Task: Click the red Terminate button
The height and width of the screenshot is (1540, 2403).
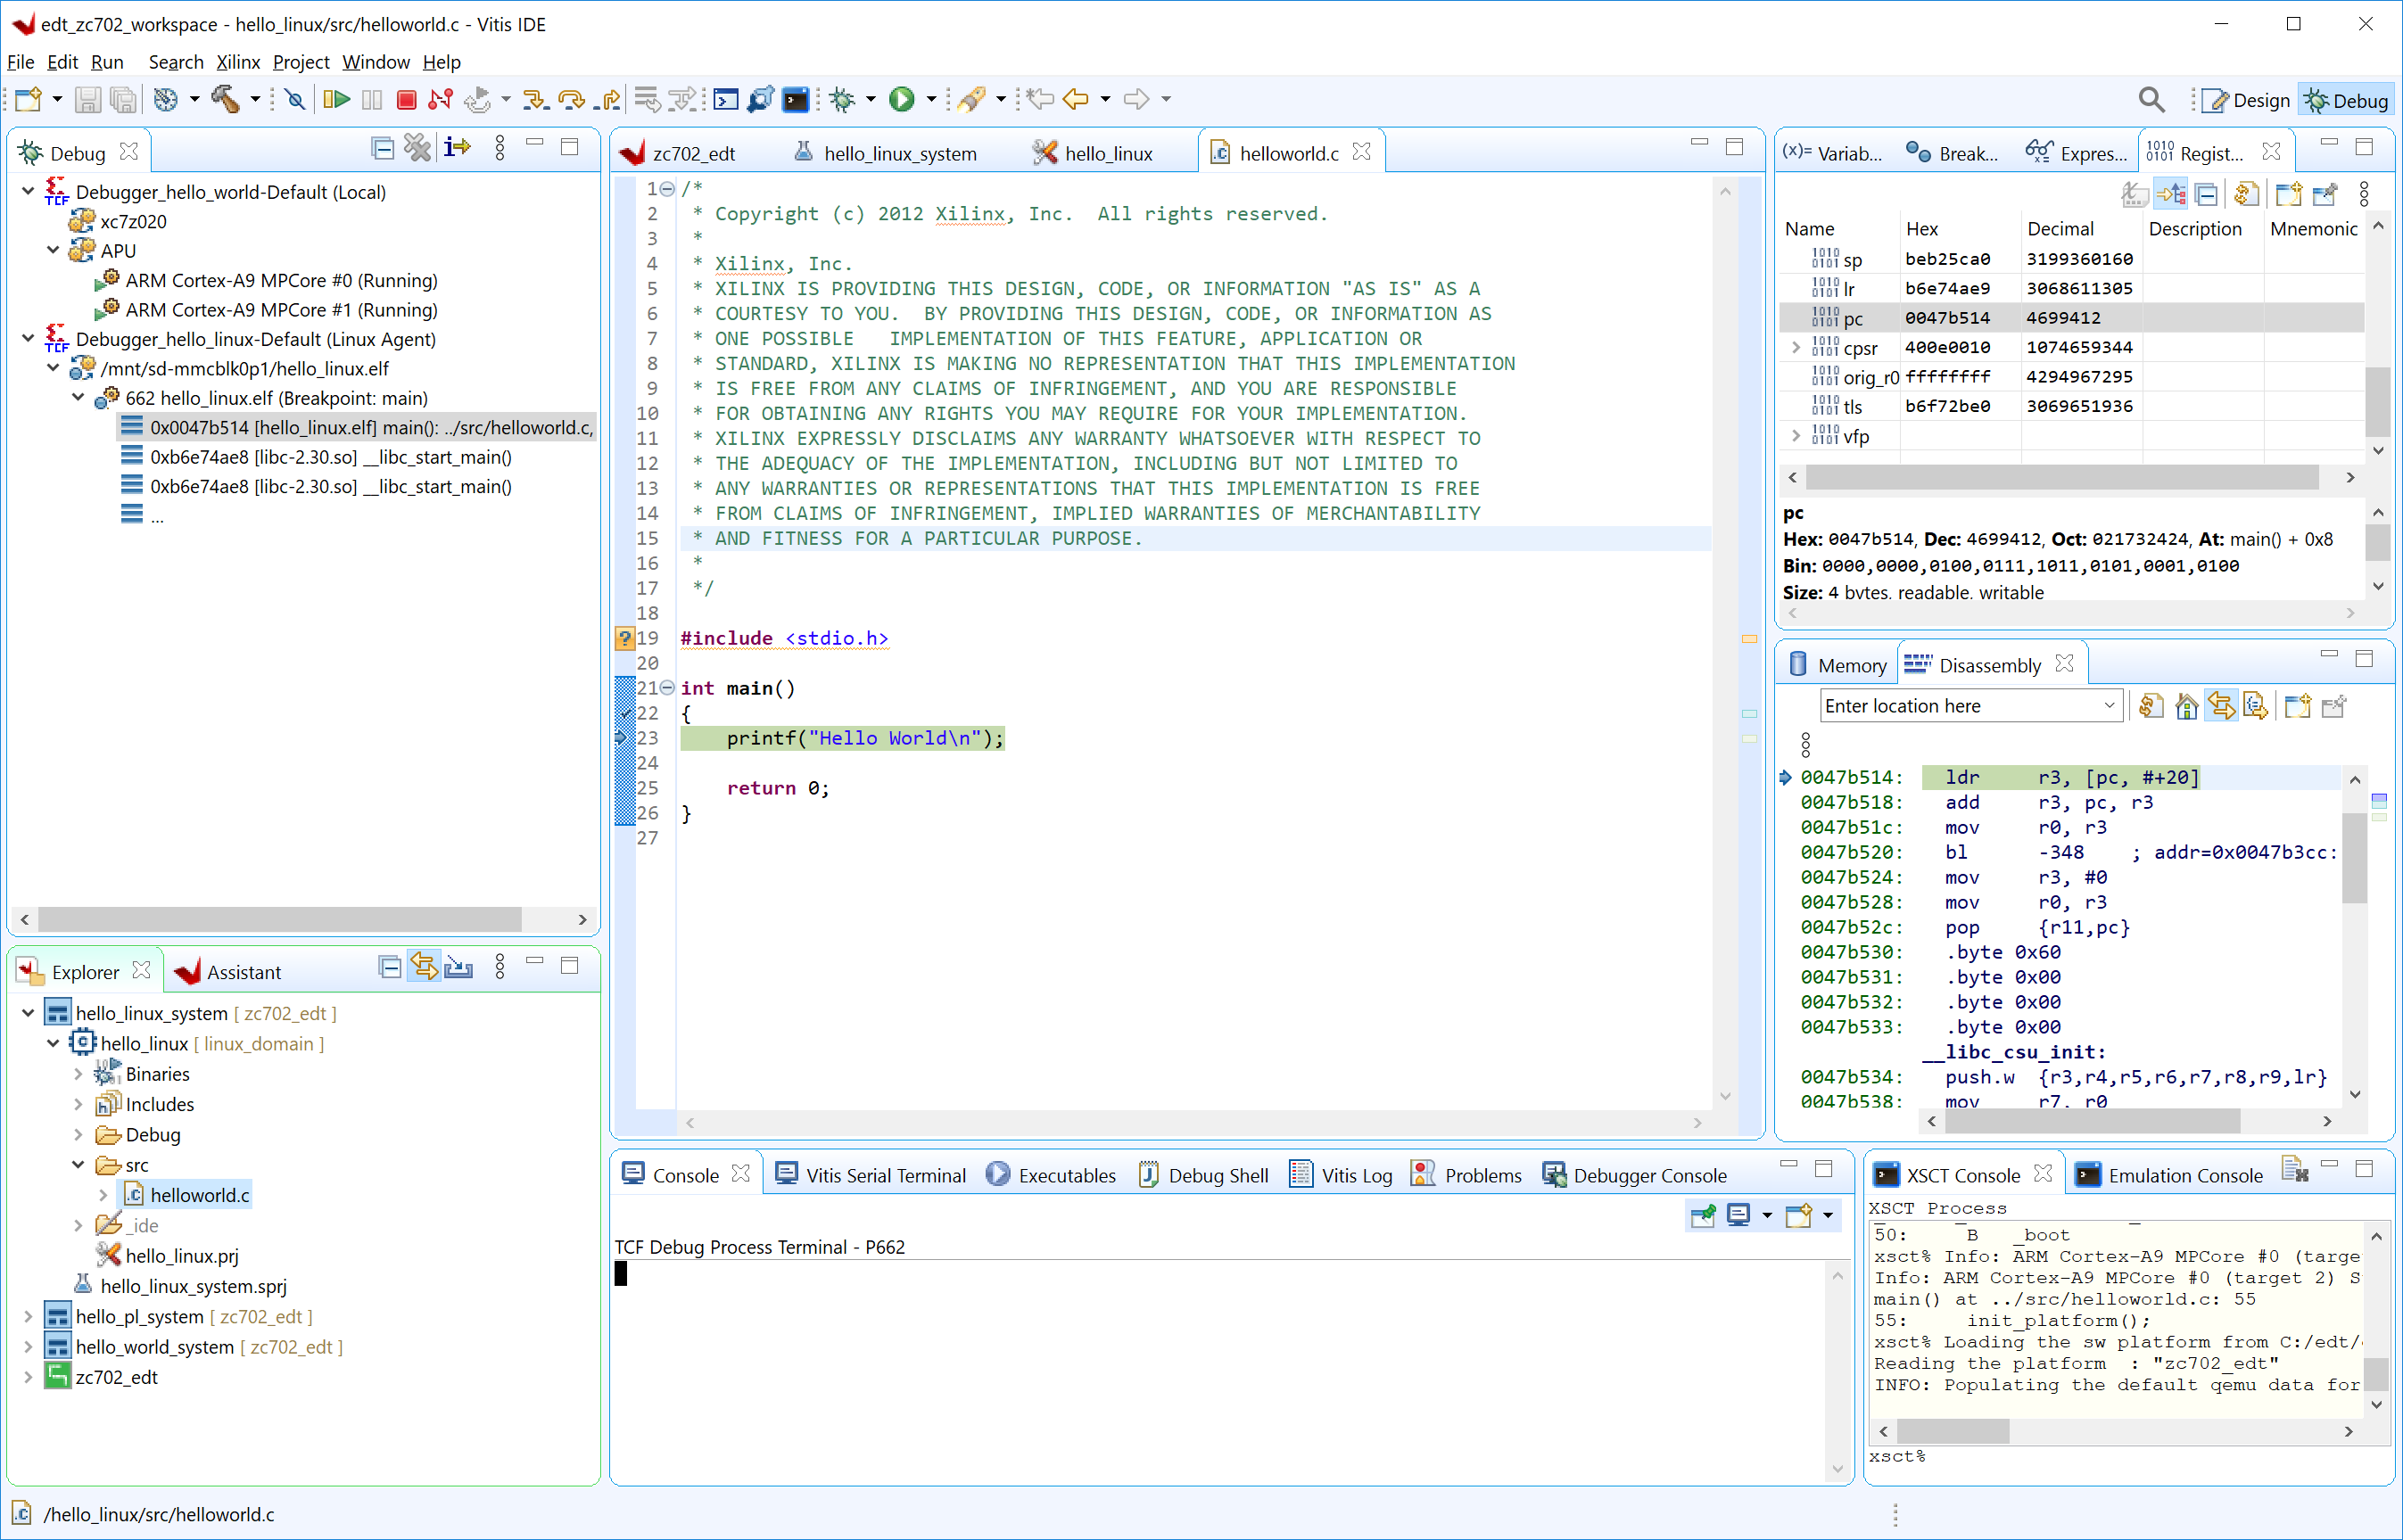Action: (x=406, y=99)
